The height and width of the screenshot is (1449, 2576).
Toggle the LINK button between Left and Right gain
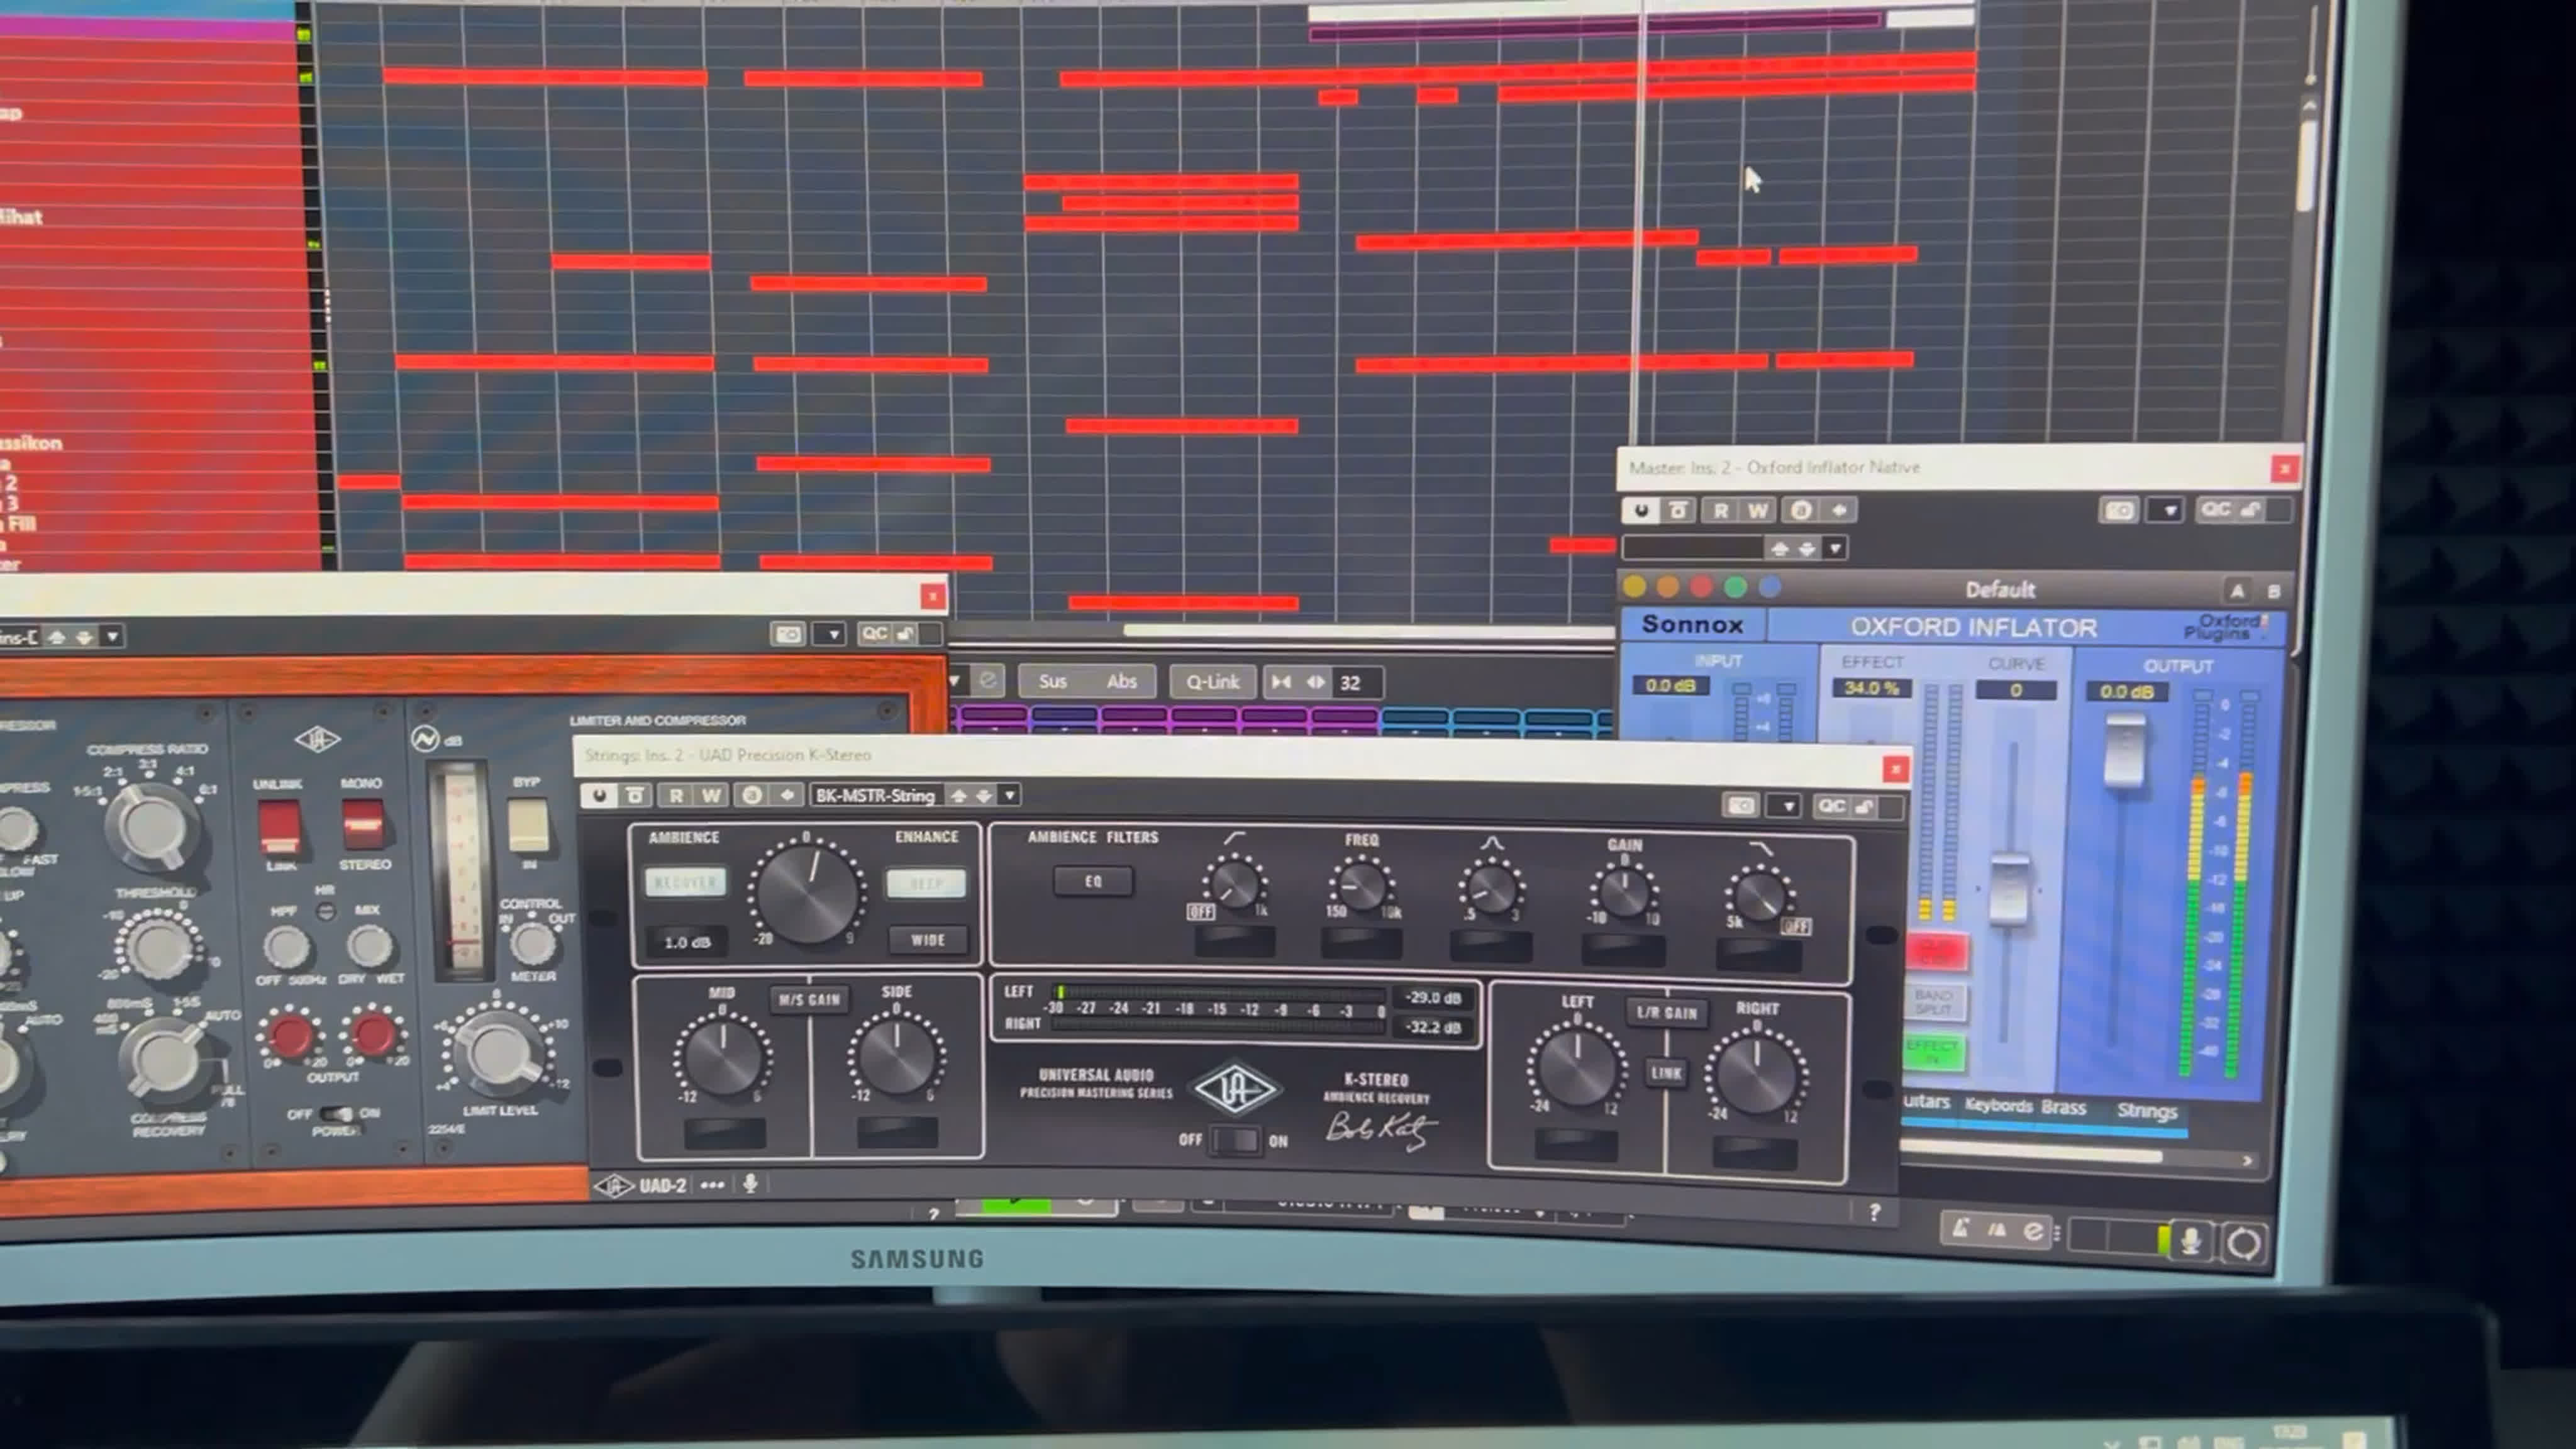coord(1665,1073)
